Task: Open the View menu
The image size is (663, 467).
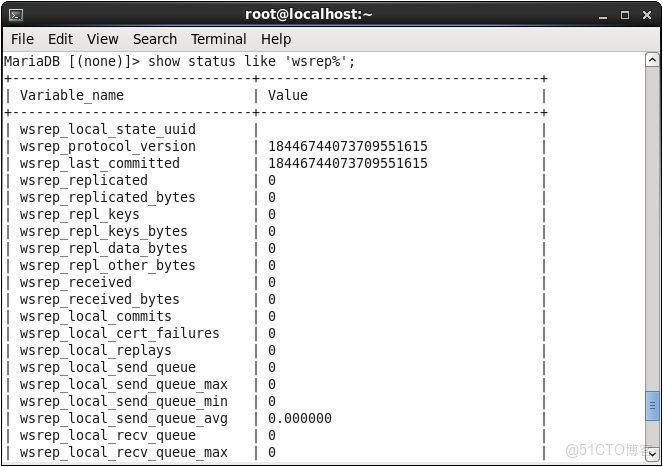Action: coord(102,39)
